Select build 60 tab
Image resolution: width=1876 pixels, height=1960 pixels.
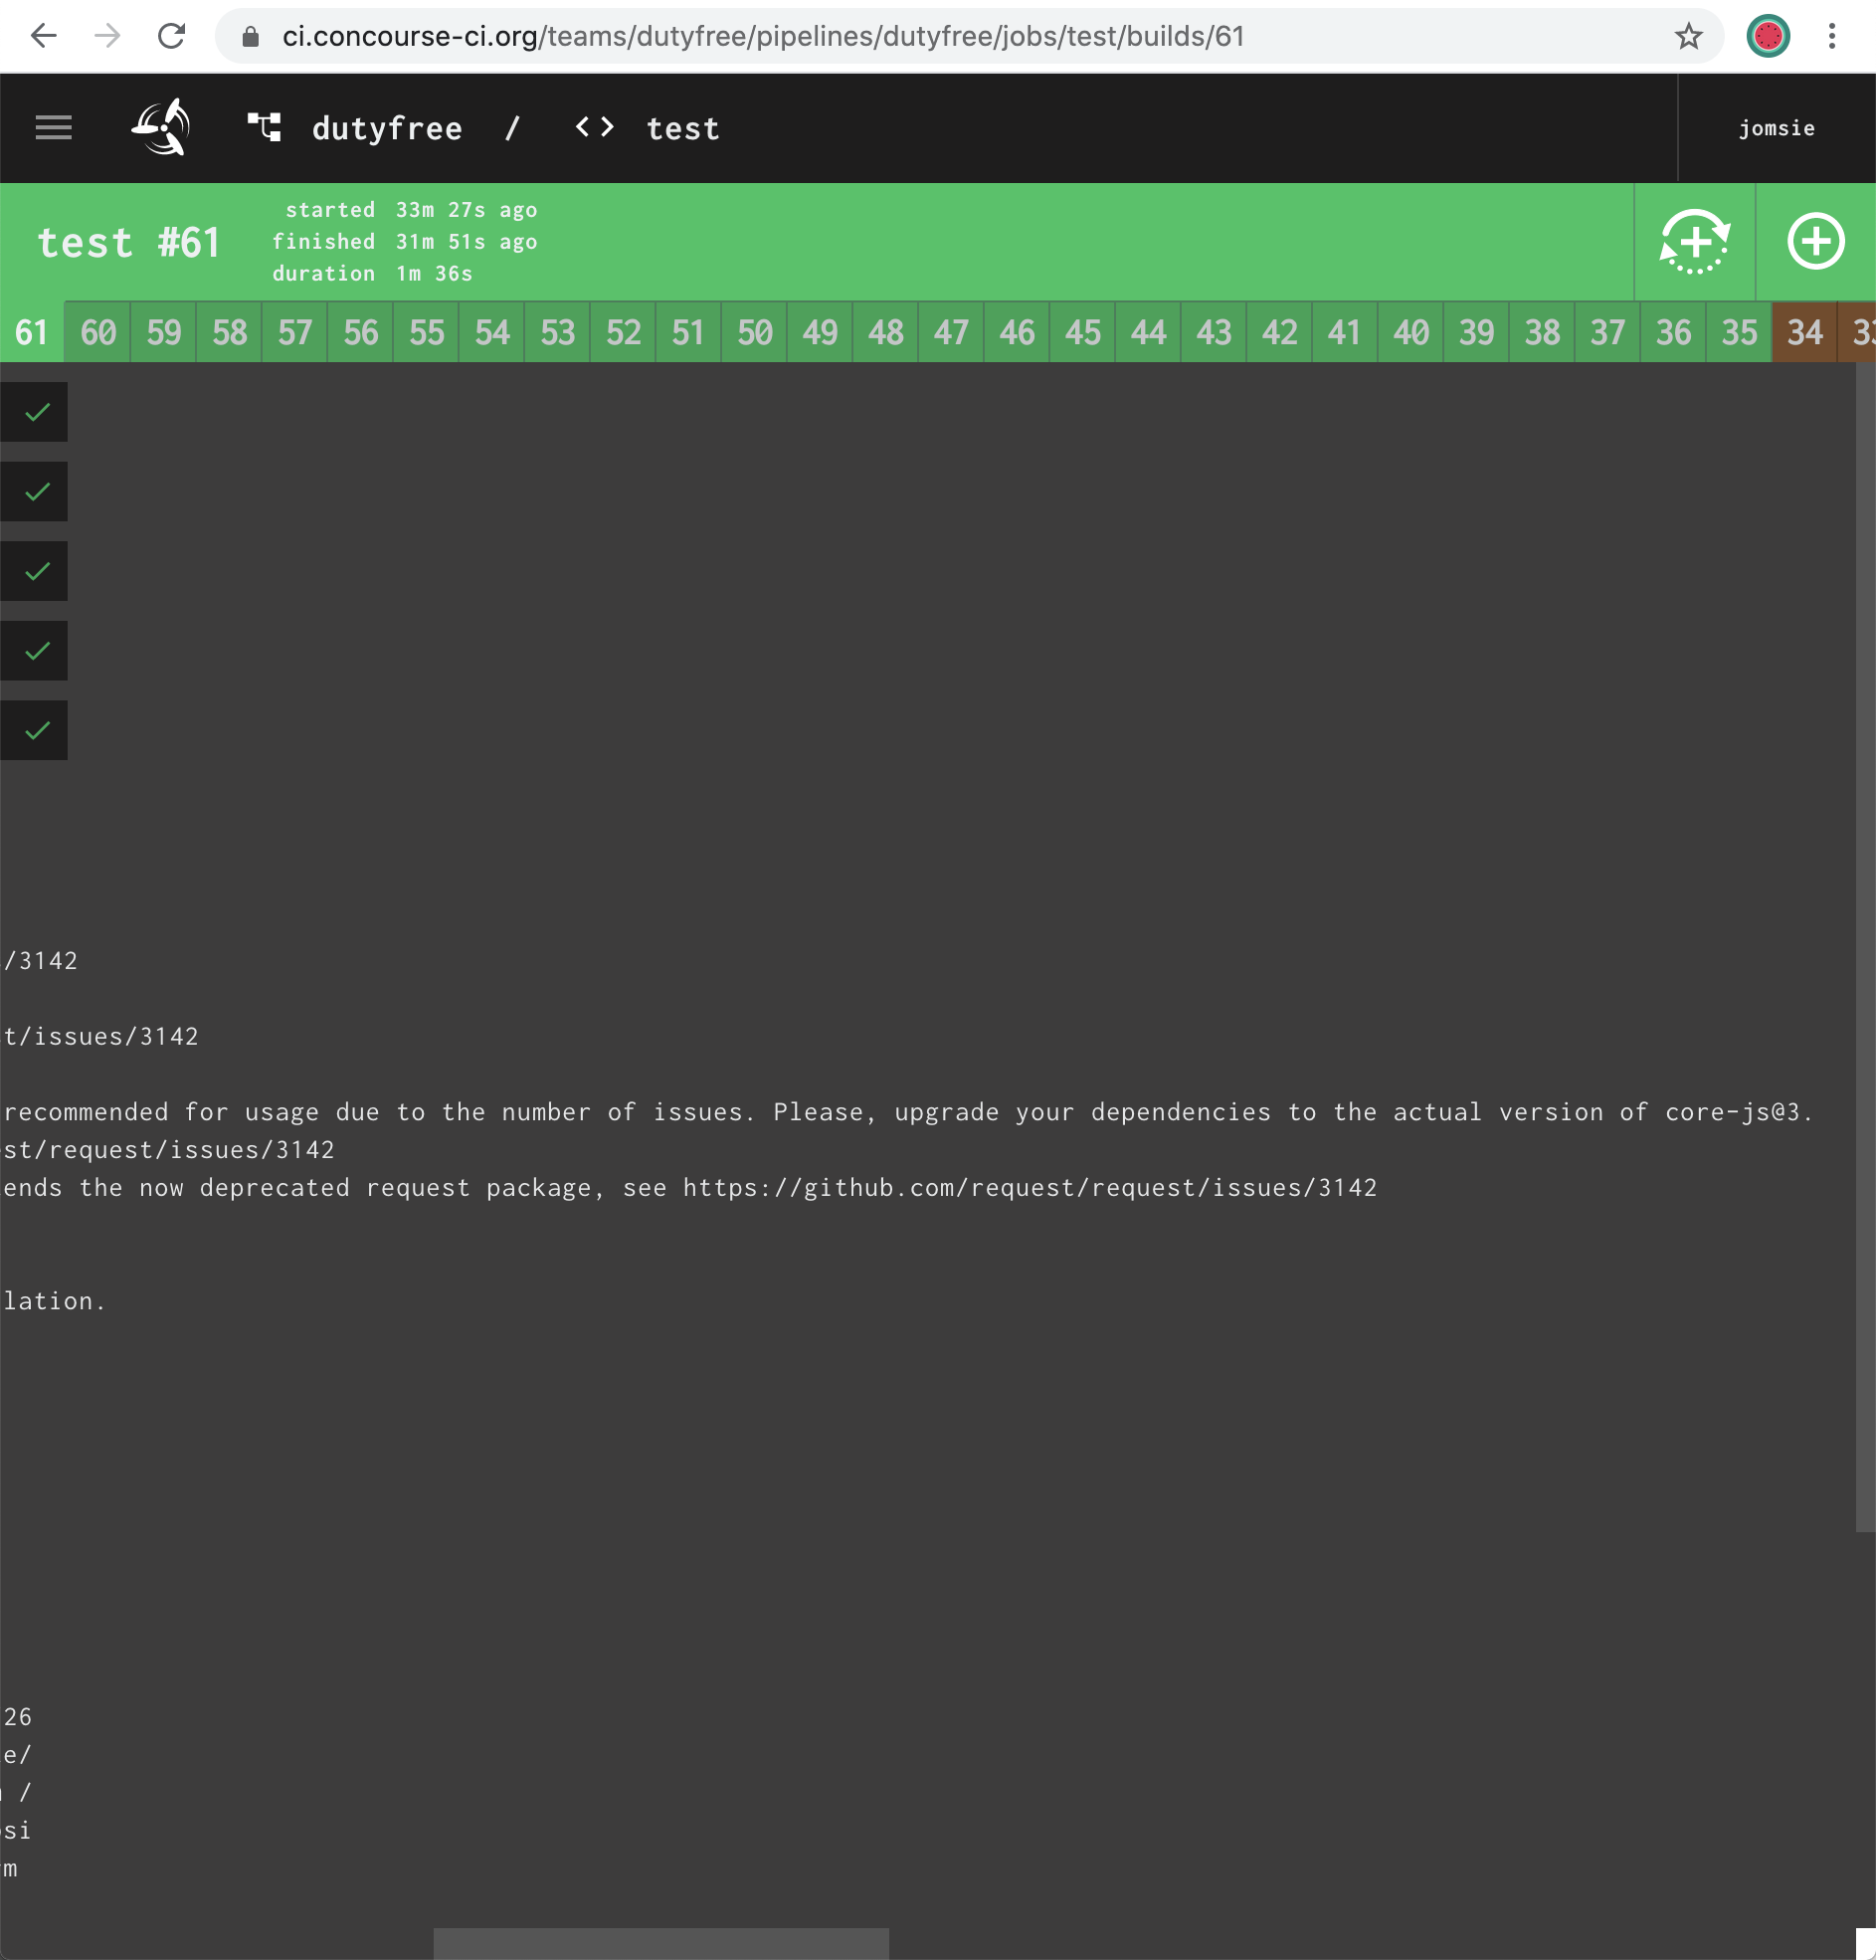[98, 332]
